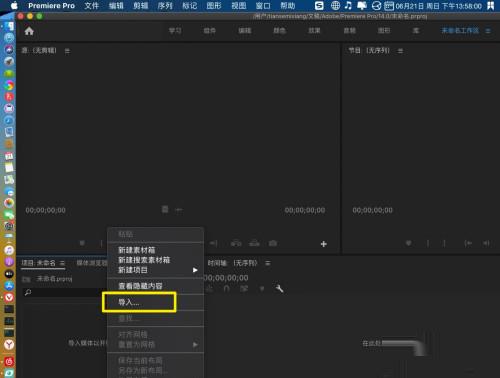Viewport: 500px width, 378px height.
Task: Click the Insert icon in source monitor
Action: (236, 243)
